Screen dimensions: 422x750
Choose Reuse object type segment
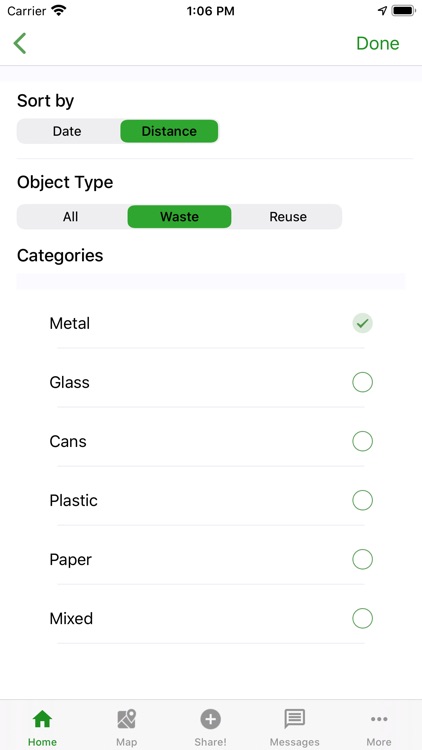[x=288, y=217]
